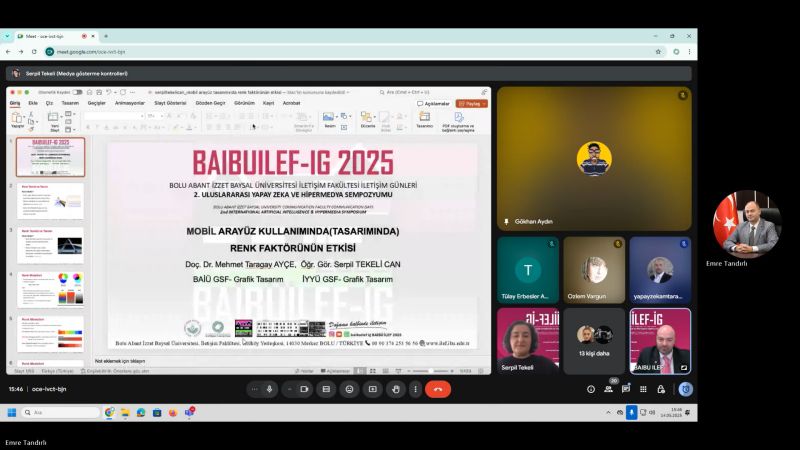The width and height of the screenshot is (800, 450).
Task: Open meeting details info icon
Action: click(x=591, y=389)
